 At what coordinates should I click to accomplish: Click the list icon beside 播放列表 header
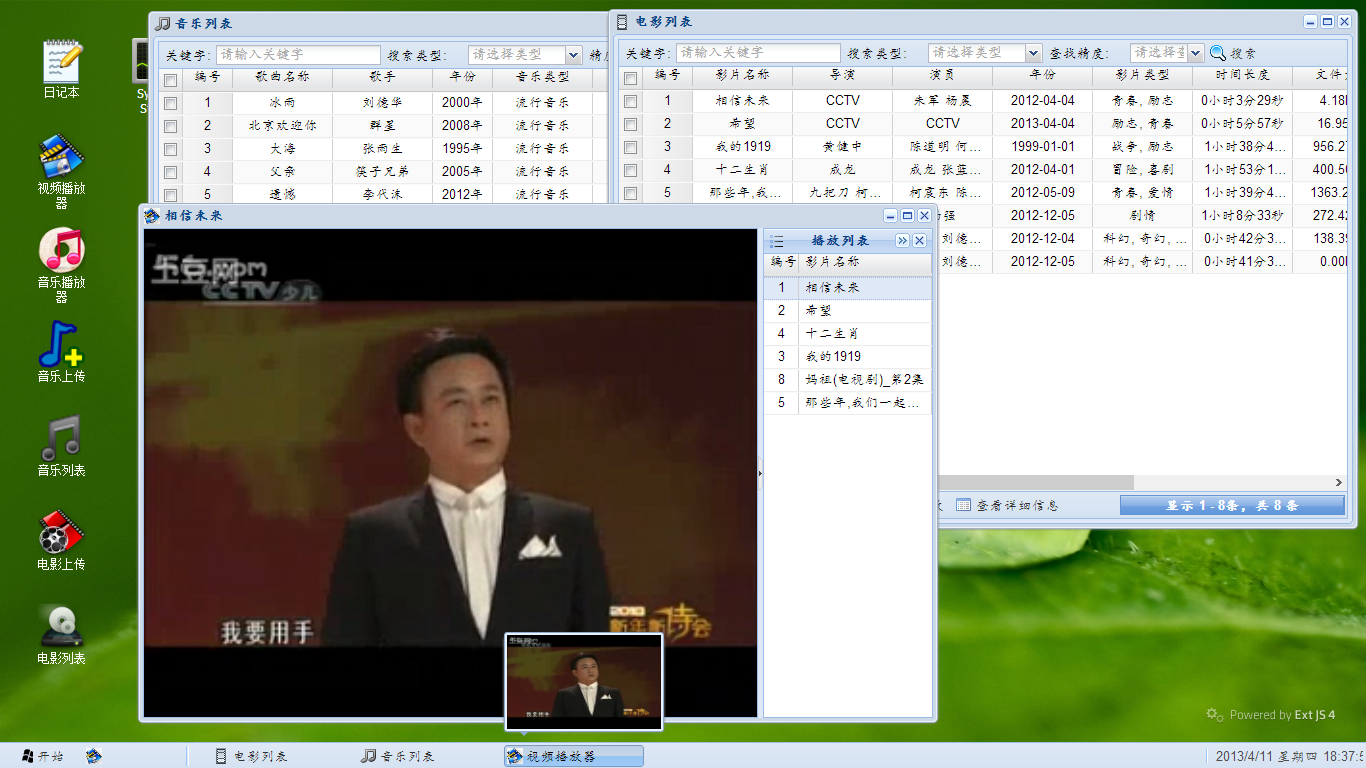click(777, 241)
